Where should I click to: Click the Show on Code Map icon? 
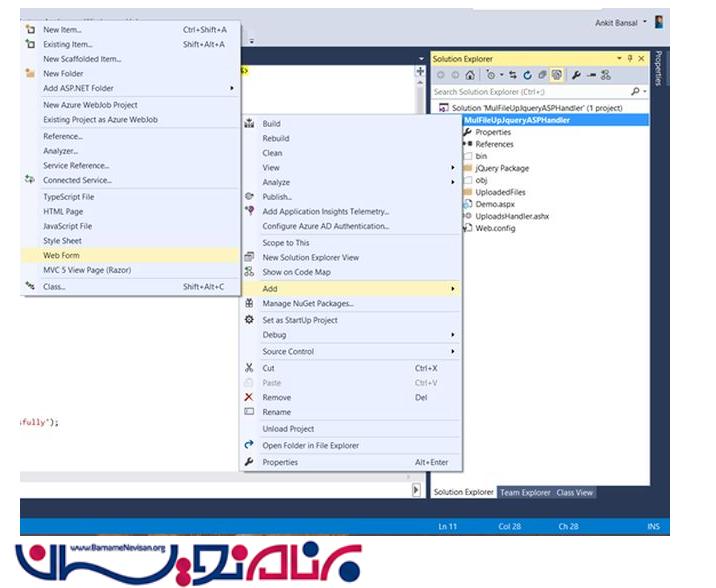tap(249, 272)
